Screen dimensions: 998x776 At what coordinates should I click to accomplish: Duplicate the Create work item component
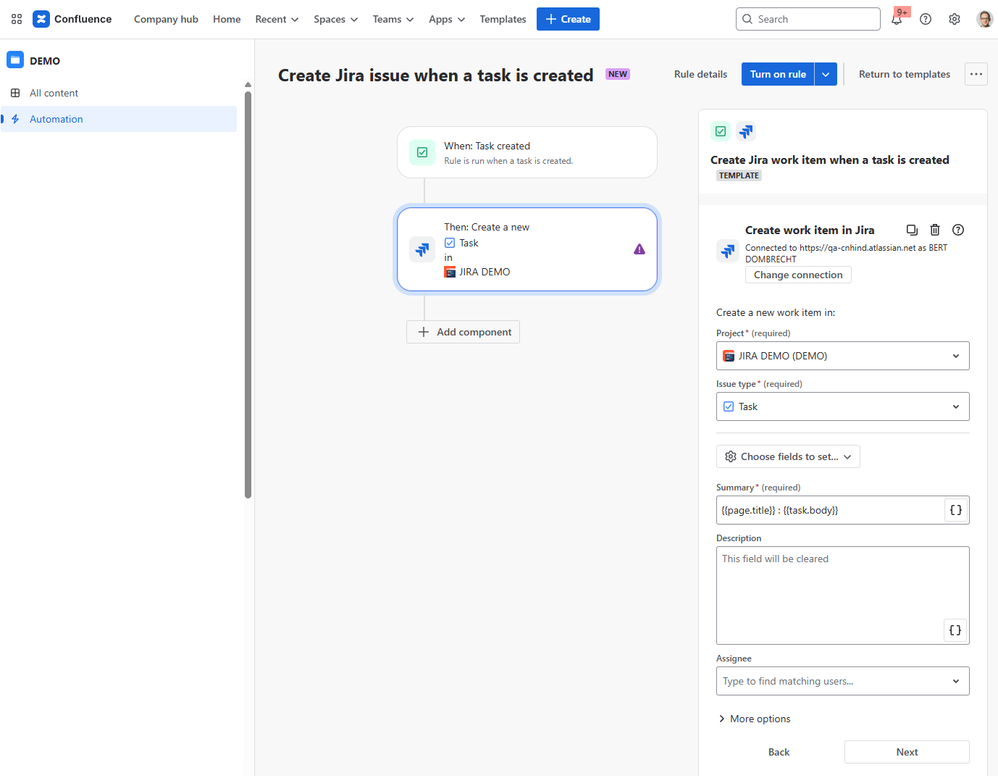tap(912, 230)
